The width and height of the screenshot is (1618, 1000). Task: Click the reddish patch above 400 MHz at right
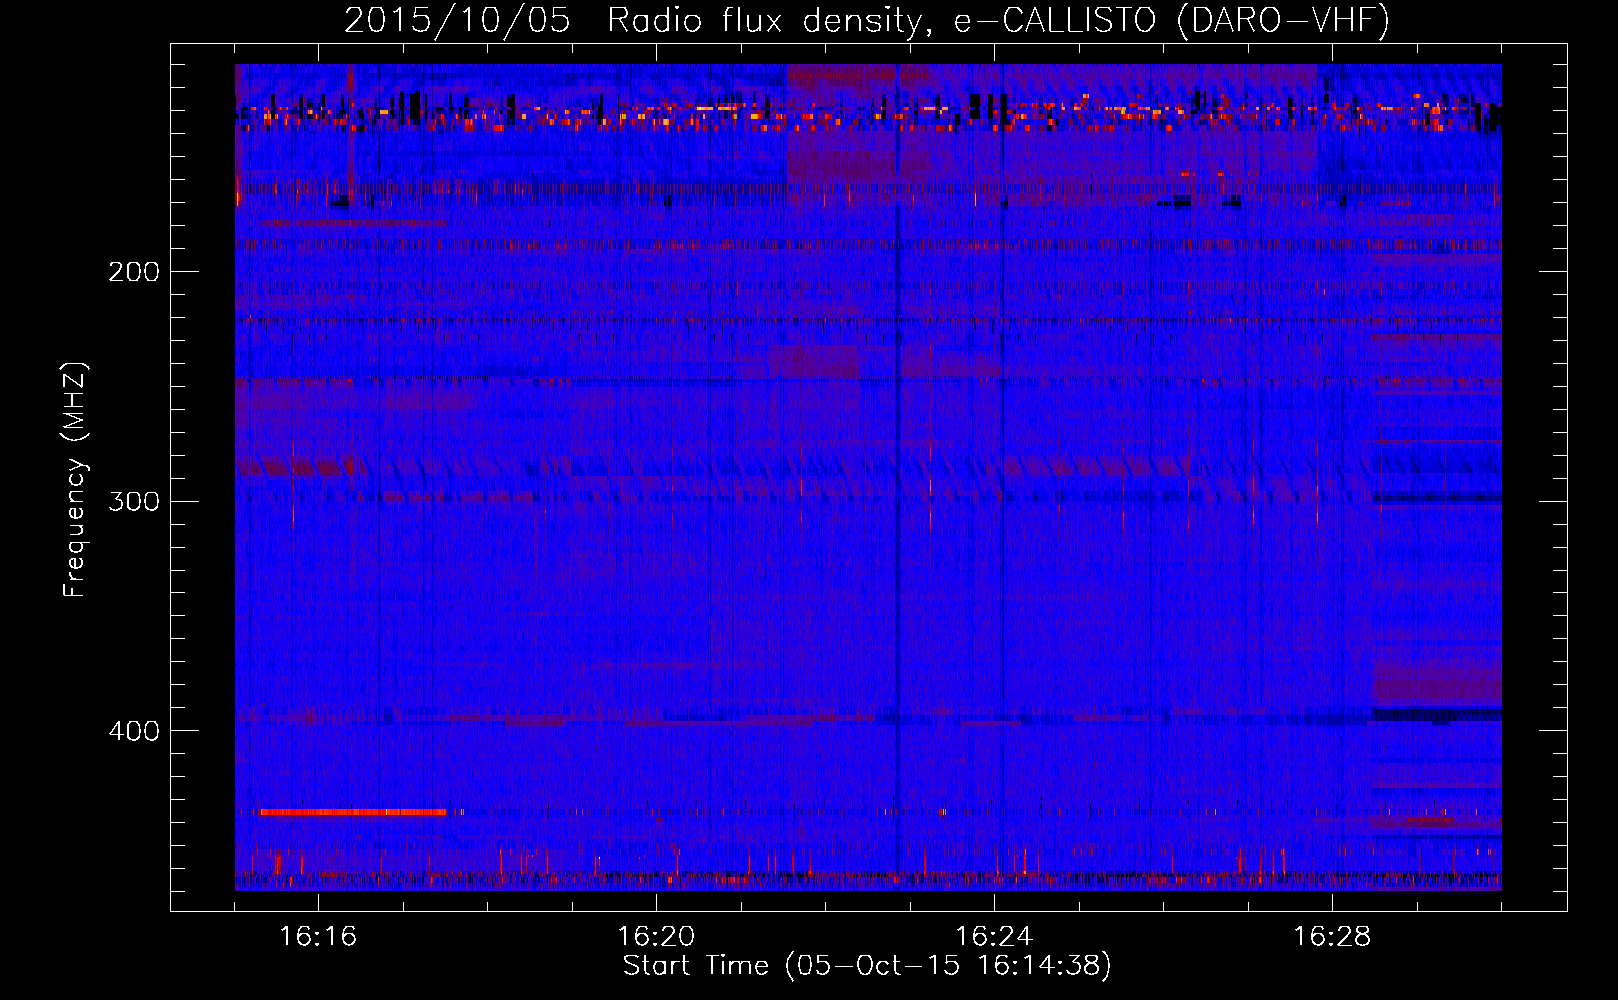click(1436, 688)
